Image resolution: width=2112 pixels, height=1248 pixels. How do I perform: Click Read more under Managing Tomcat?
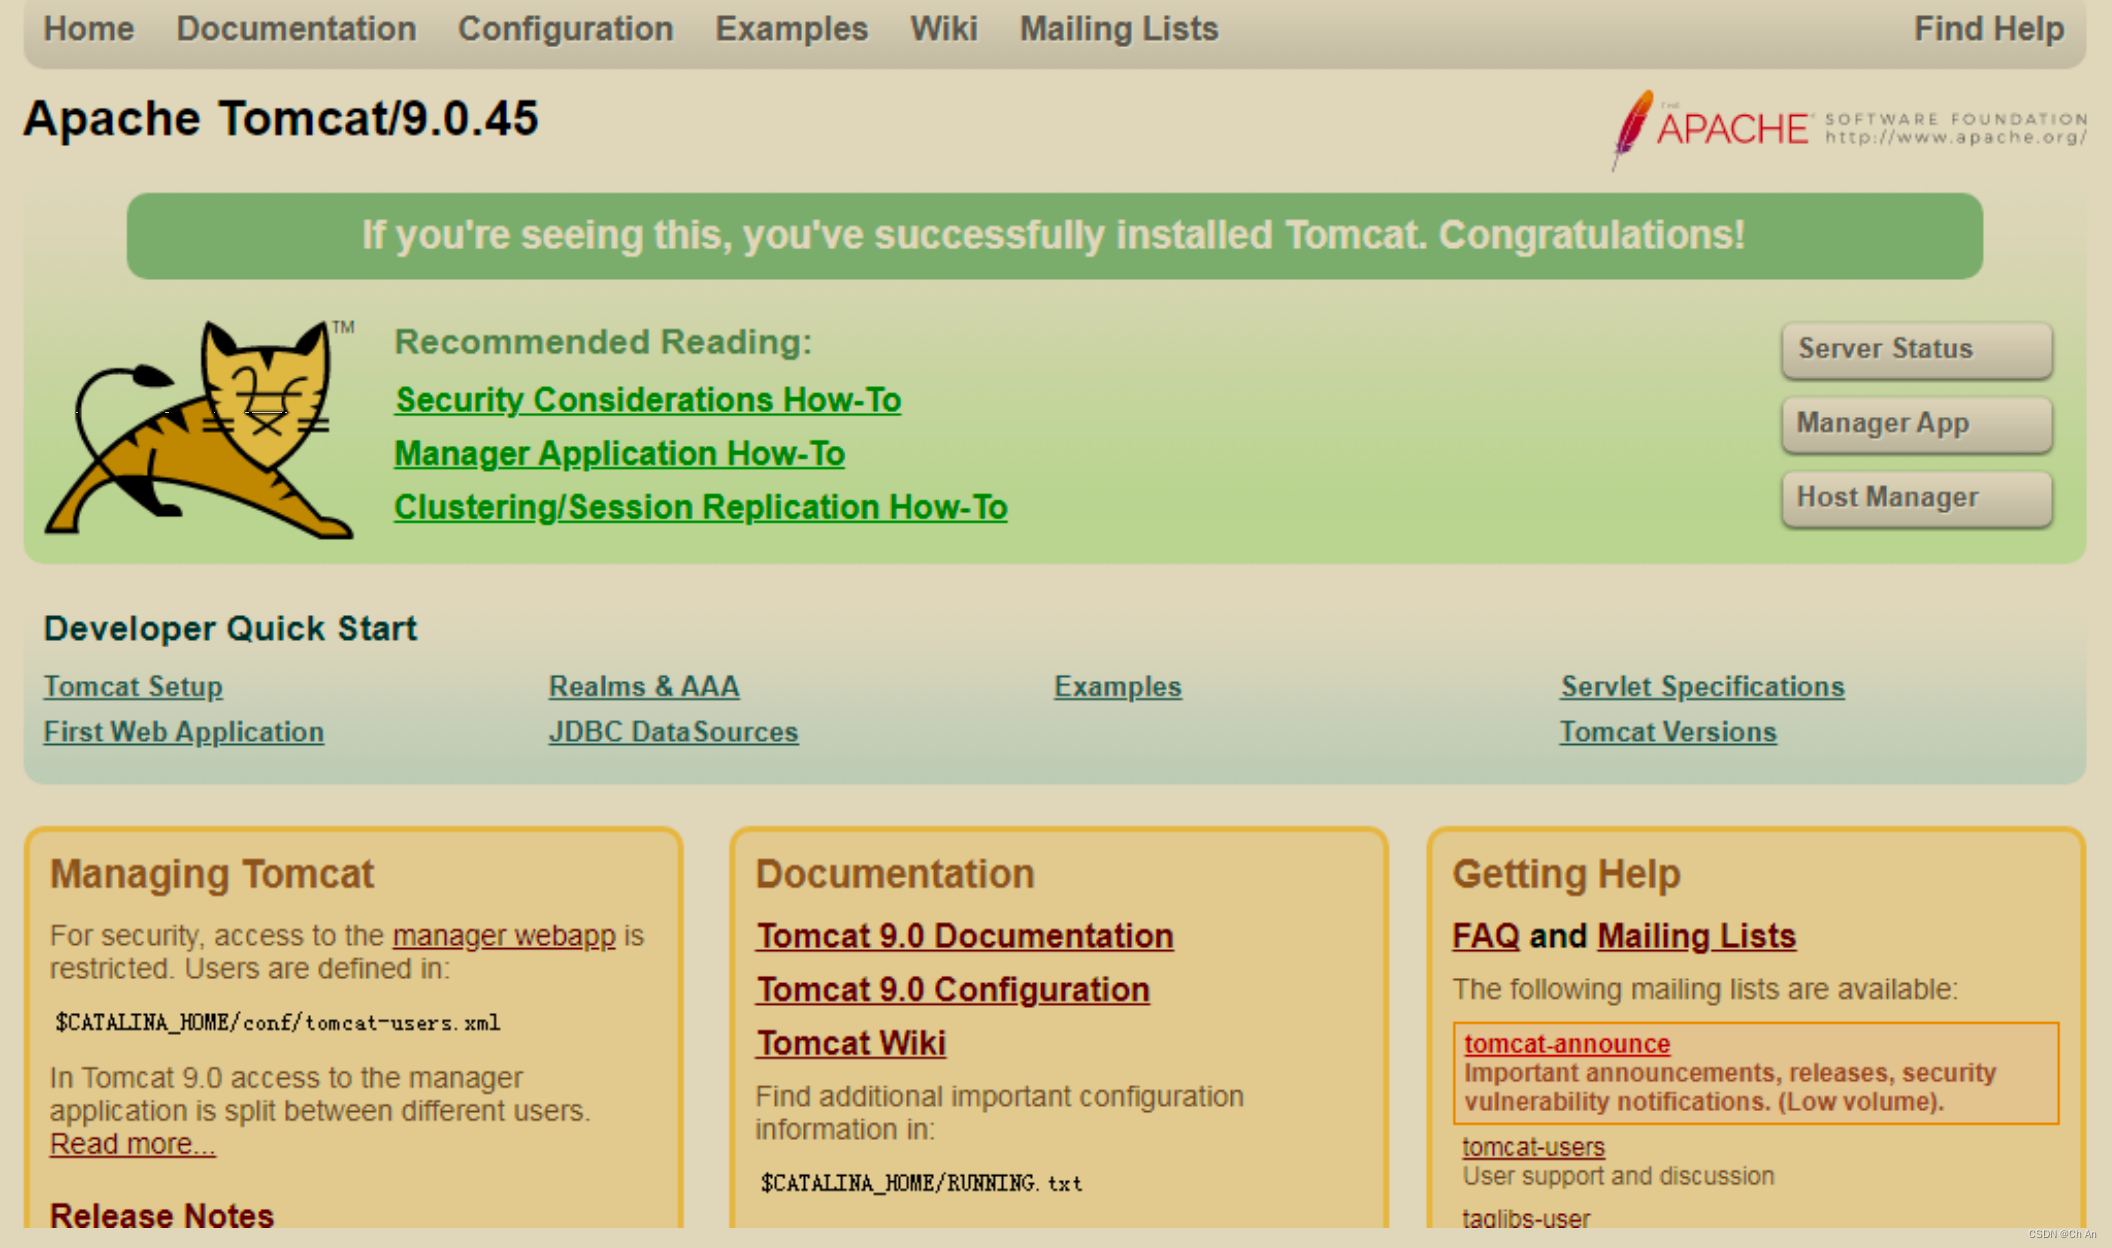(x=132, y=1144)
